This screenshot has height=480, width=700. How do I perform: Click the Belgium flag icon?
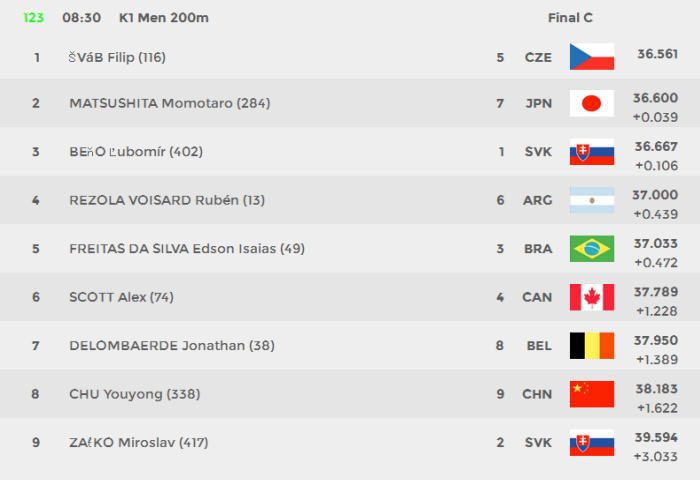point(592,346)
